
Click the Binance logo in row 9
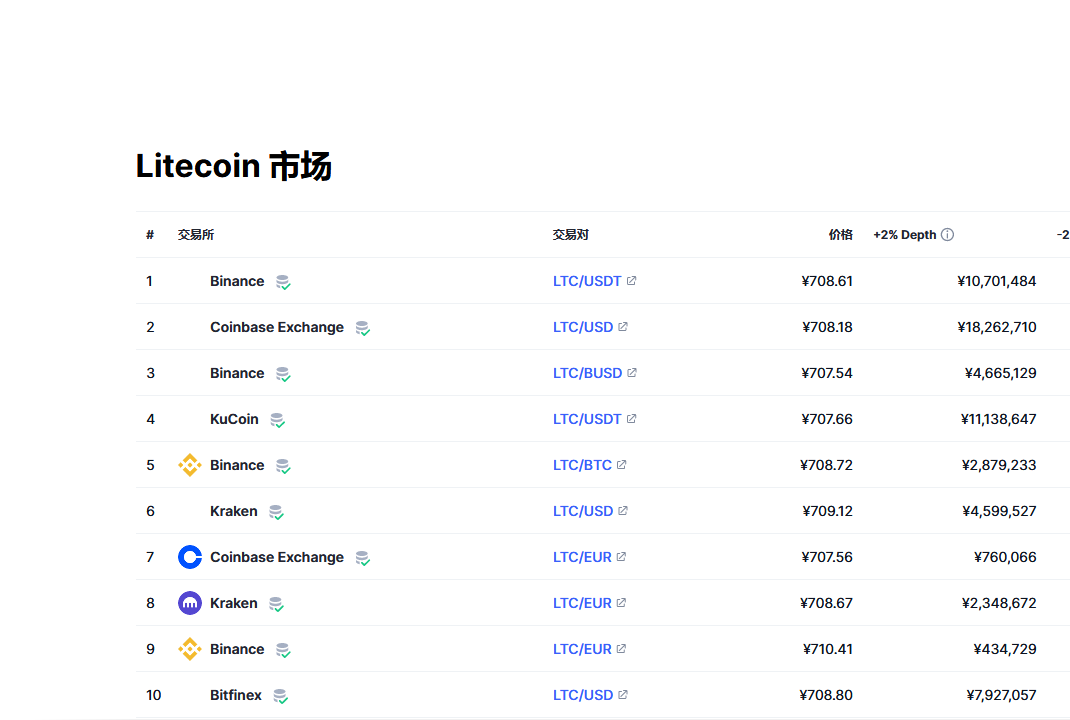(x=190, y=649)
